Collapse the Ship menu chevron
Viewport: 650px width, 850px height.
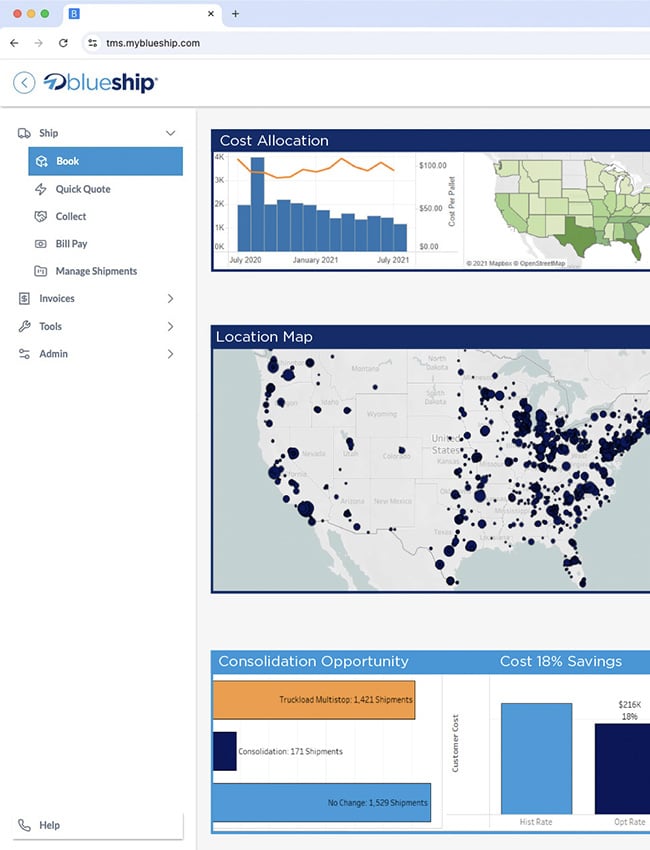(x=170, y=133)
